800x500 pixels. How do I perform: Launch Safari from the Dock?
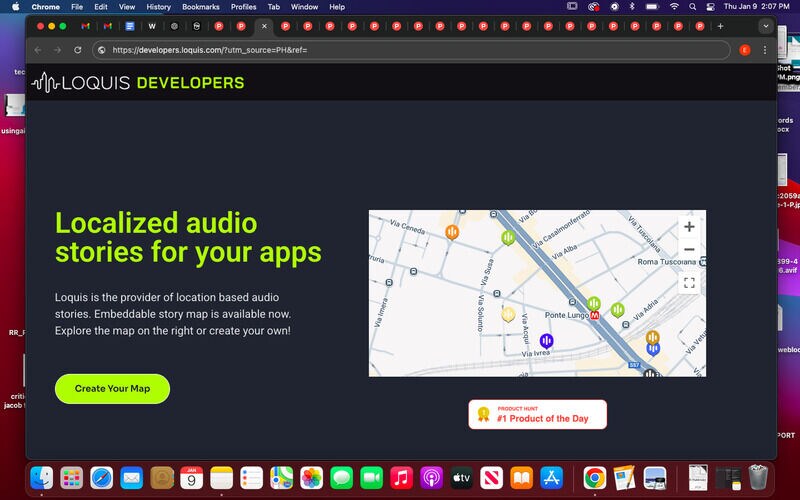(x=102, y=478)
